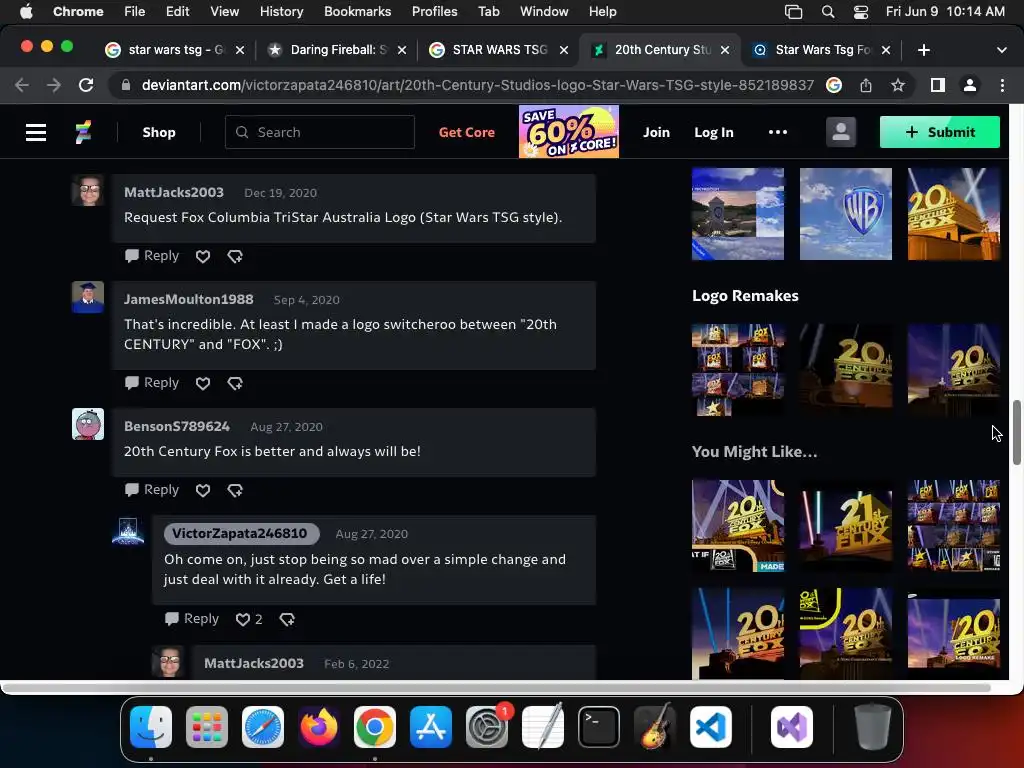Screen dimensions: 1024x768
Task: Click the DeviantArt logo icon
Action: [x=83, y=133]
